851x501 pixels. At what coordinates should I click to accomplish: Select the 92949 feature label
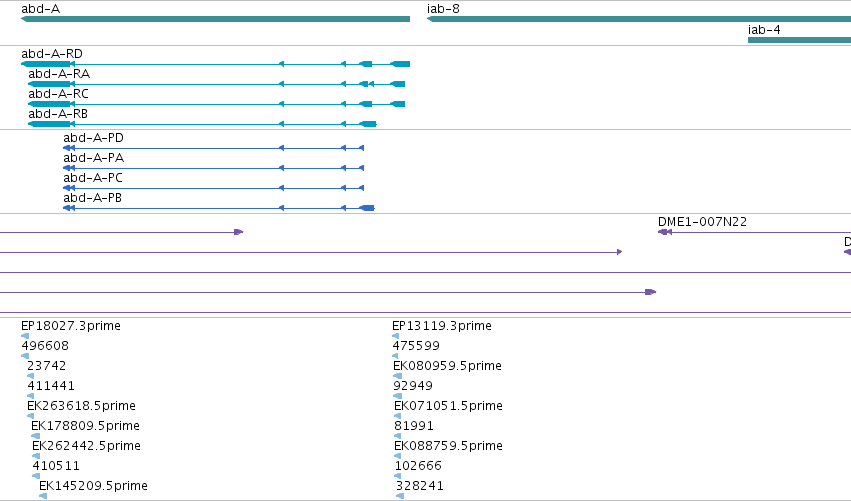pyautogui.click(x=413, y=386)
